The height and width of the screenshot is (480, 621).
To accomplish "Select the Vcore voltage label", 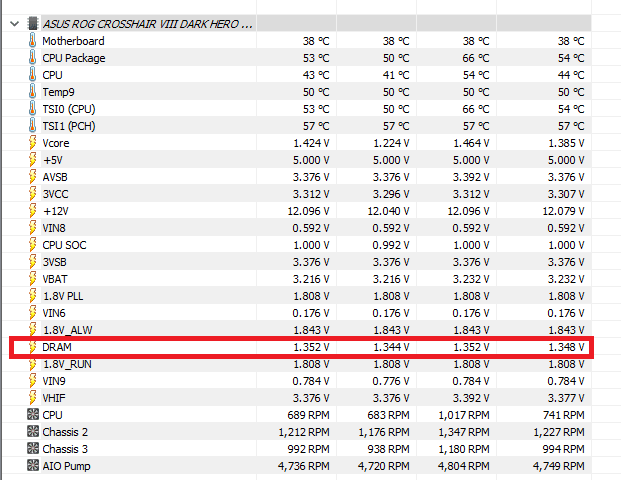I will 56,143.
